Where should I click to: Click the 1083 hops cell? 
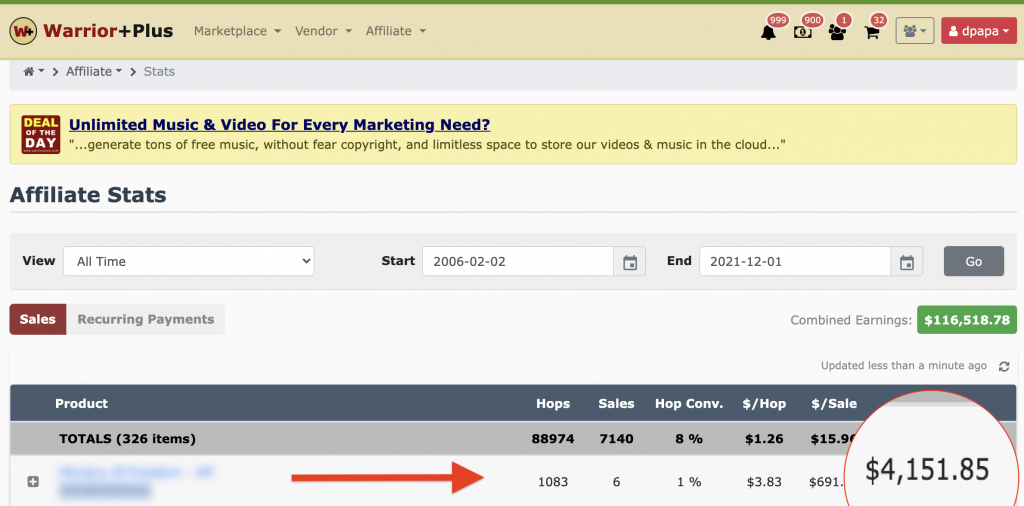click(553, 482)
